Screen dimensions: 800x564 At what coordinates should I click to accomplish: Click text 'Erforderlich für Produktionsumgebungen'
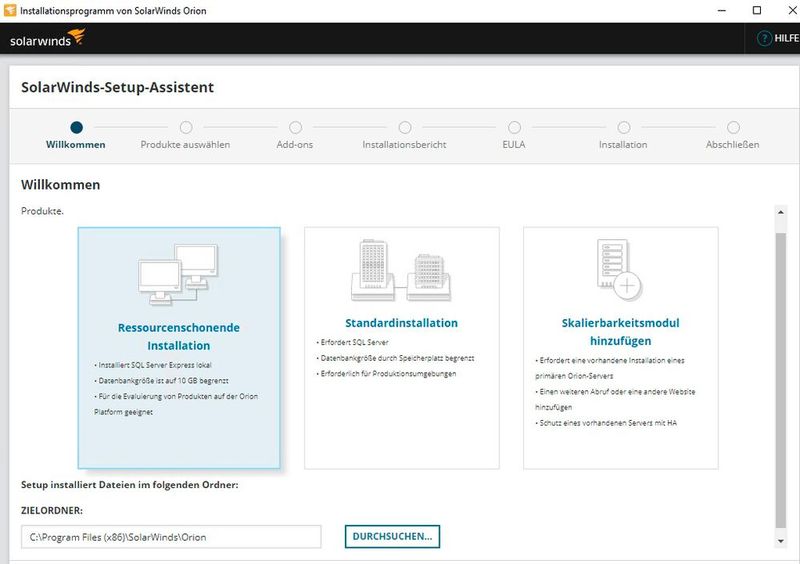388,374
